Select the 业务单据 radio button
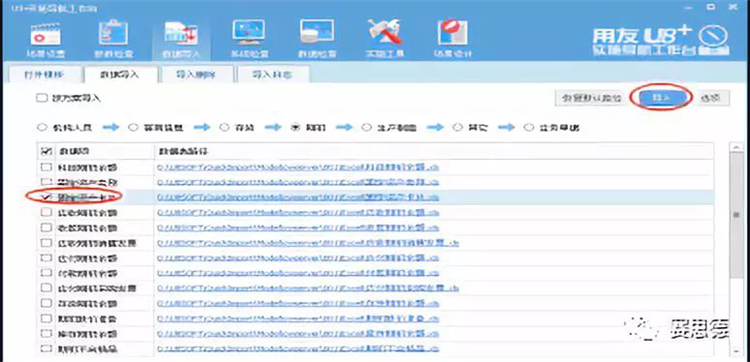Viewport: 750px width, 362px height. click(x=529, y=128)
